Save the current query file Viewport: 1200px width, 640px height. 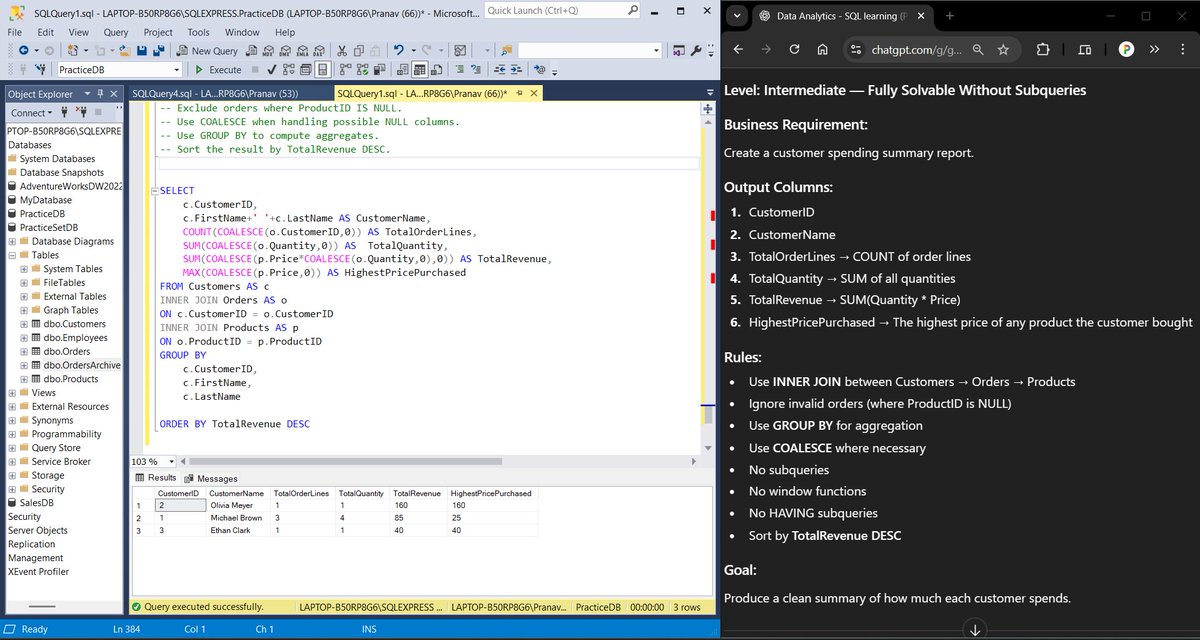[x=141, y=49]
